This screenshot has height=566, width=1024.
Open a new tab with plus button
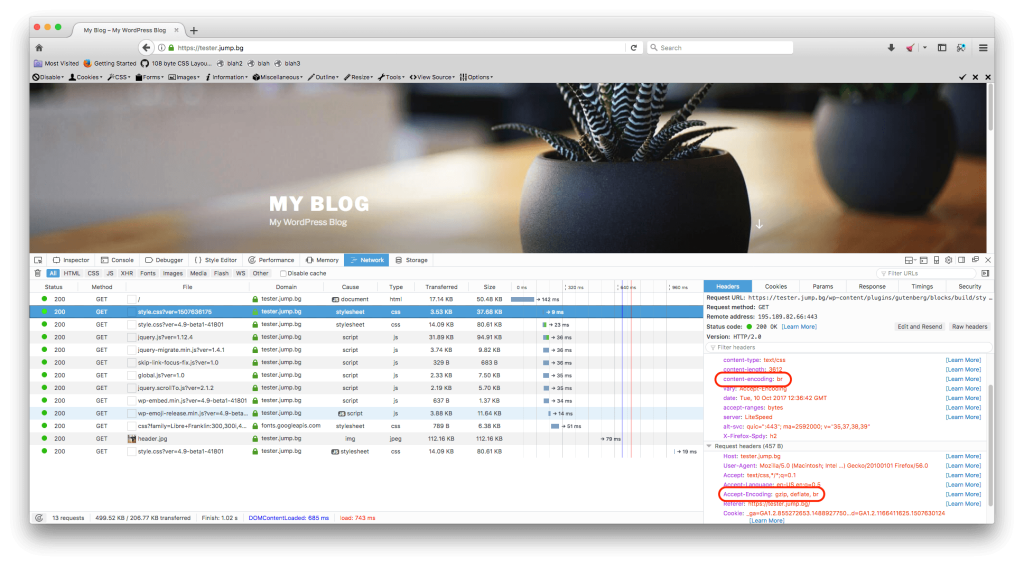[194, 30]
